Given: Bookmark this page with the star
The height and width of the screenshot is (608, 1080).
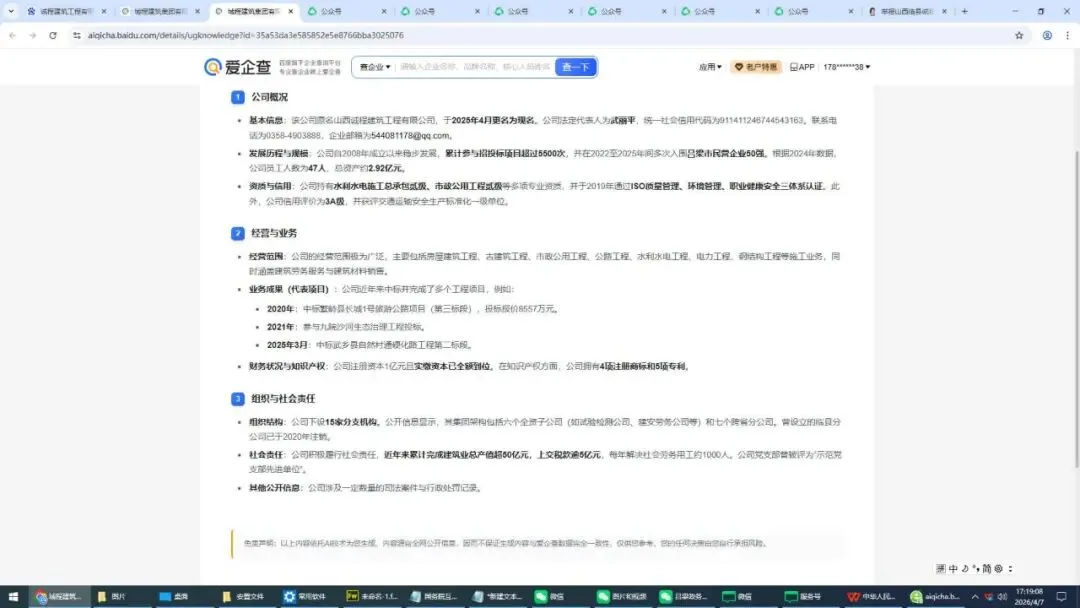Looking at the screenshot, I should 1019,35.
